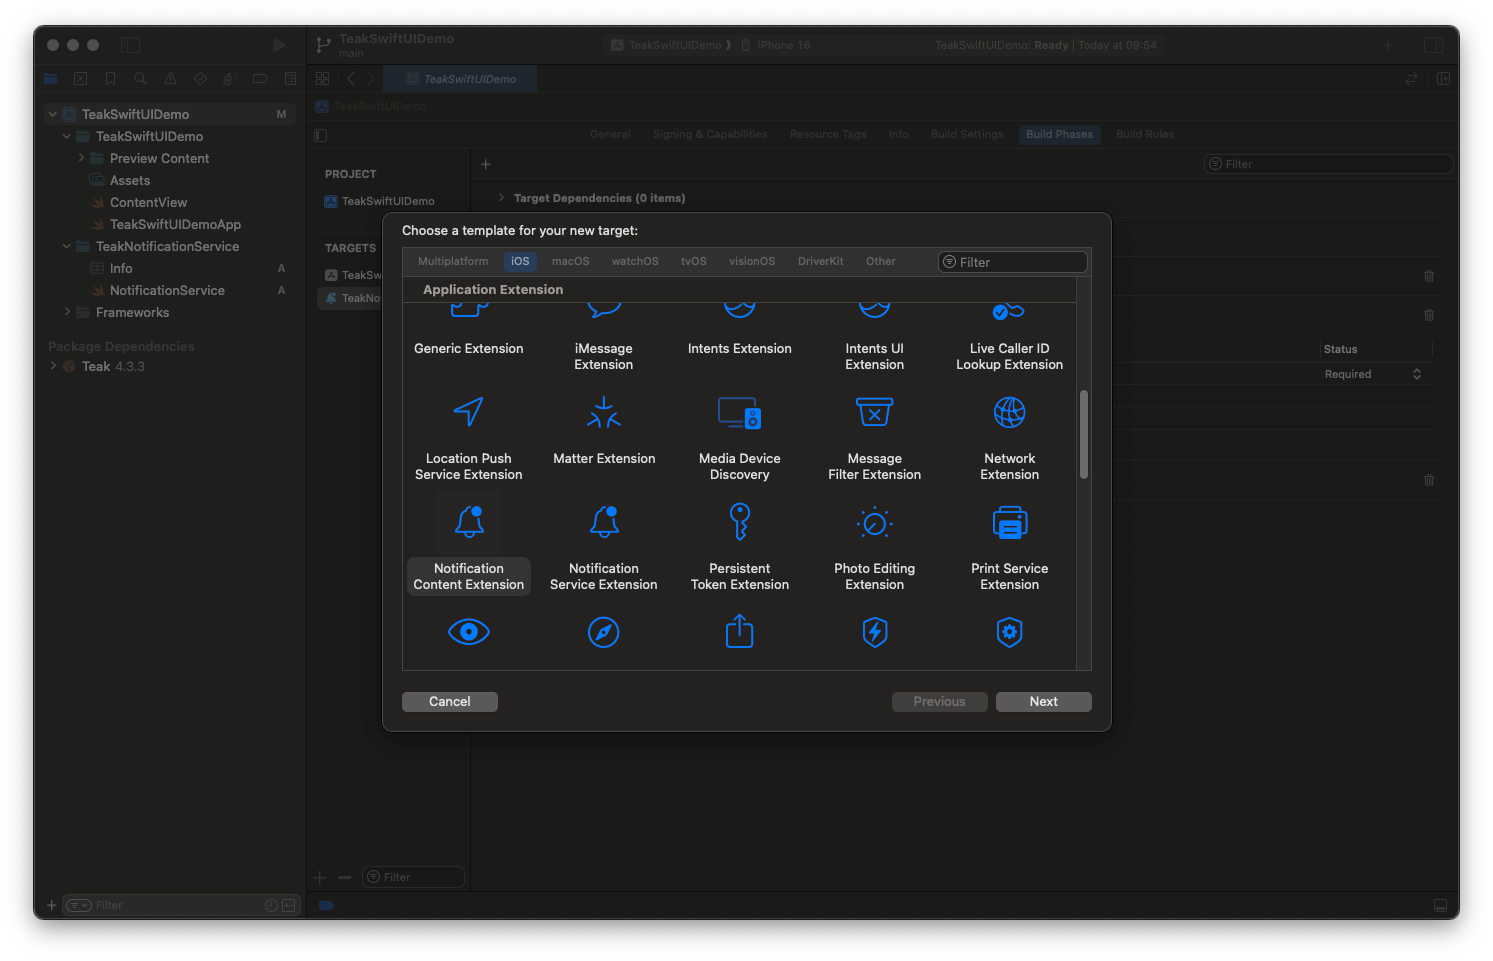This screenshot has width=1493, height=961.
Task: Toggle the inspector panel at top right
Action: [x=1433, y=45]
